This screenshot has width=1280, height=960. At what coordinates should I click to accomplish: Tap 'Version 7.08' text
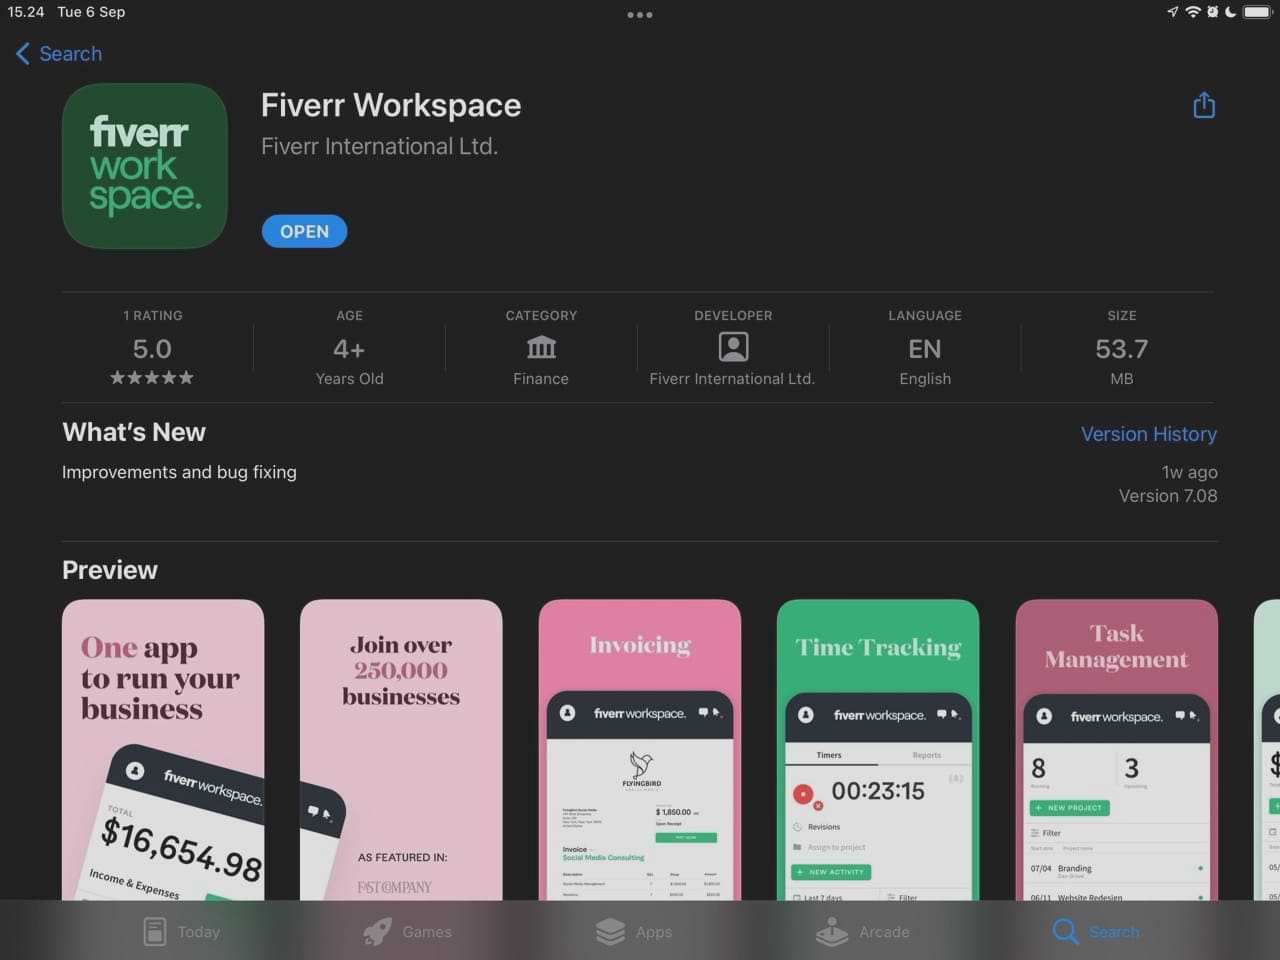pyautogui.click(x=1168, y=496)
